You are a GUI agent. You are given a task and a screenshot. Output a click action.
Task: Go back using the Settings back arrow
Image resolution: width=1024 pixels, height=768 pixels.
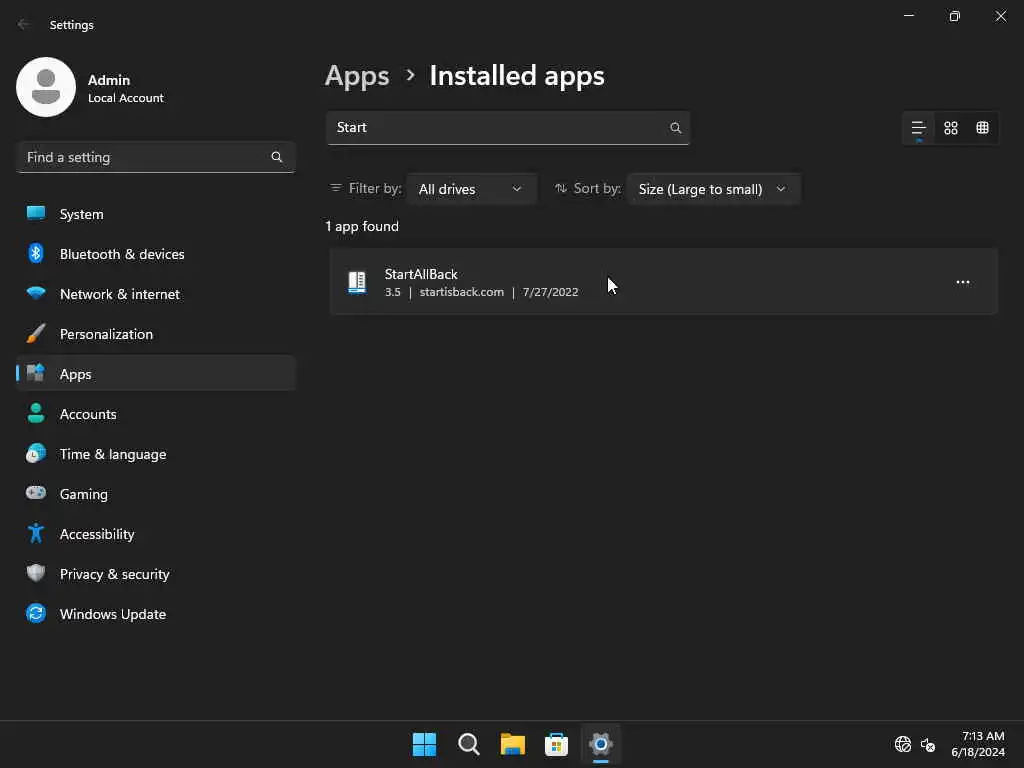24,25
